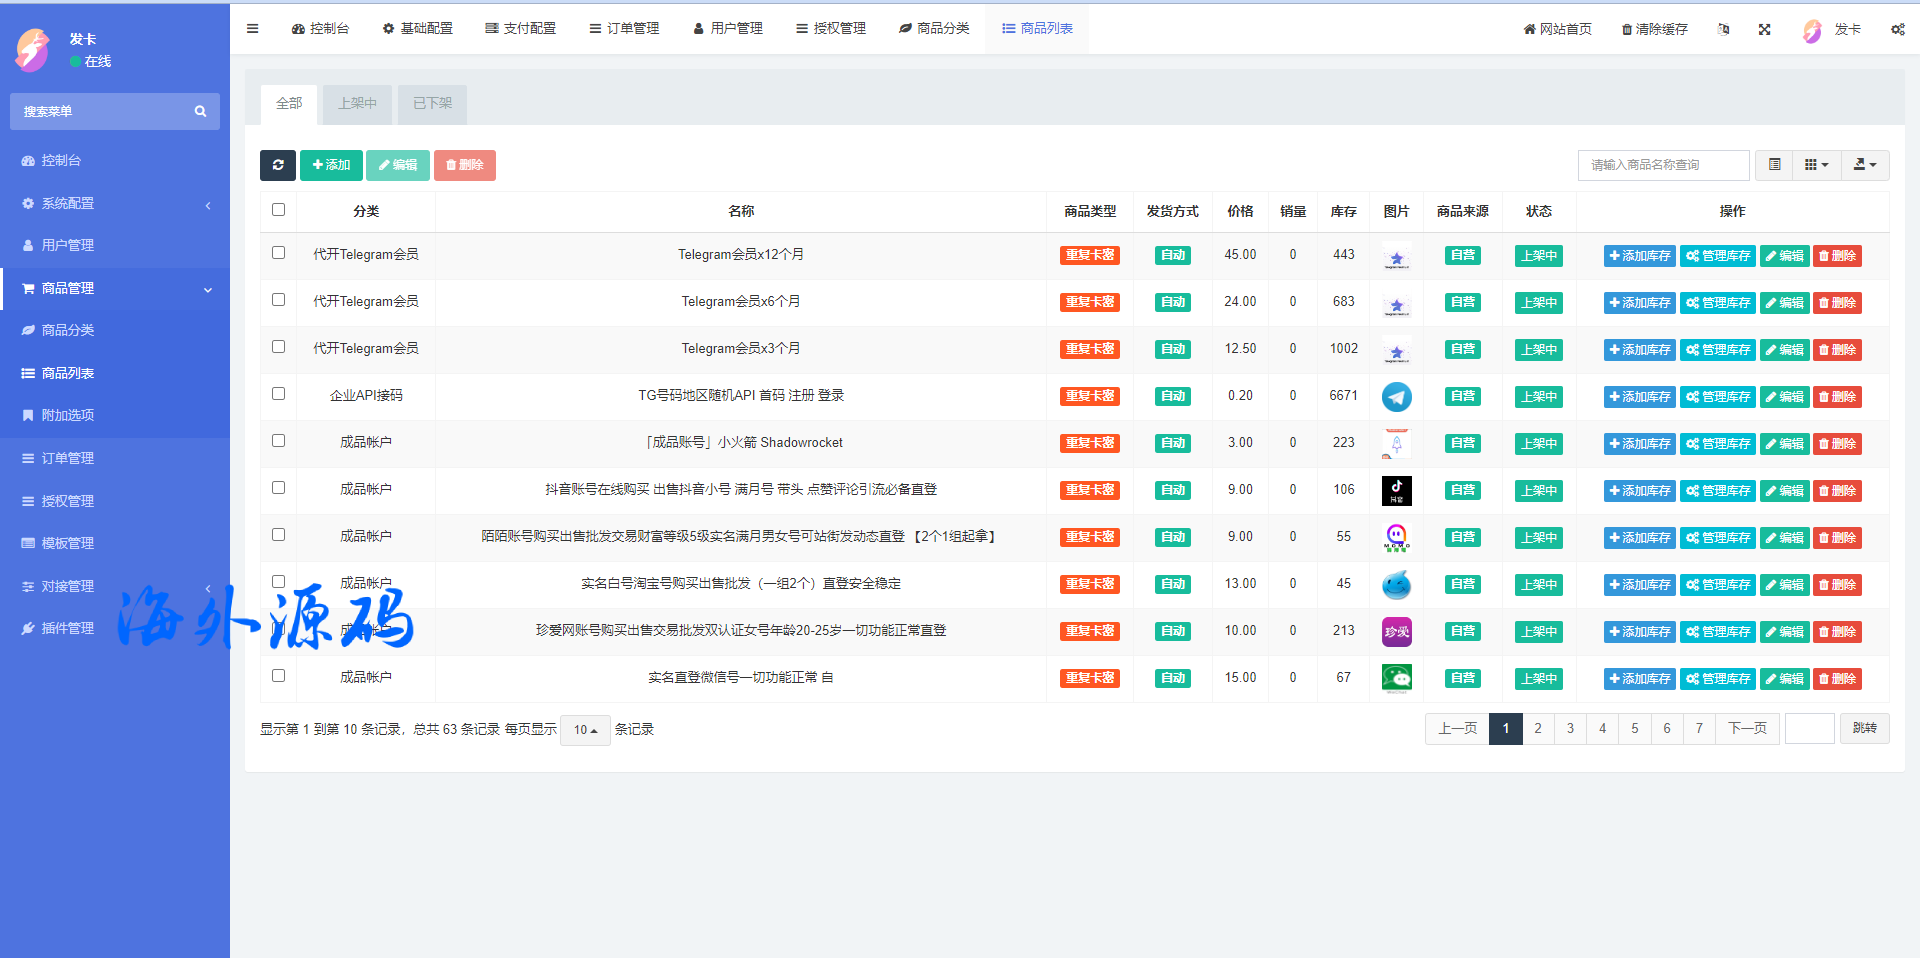Open the export dropdown button
1920x958 pixels.
[1864, 165]
